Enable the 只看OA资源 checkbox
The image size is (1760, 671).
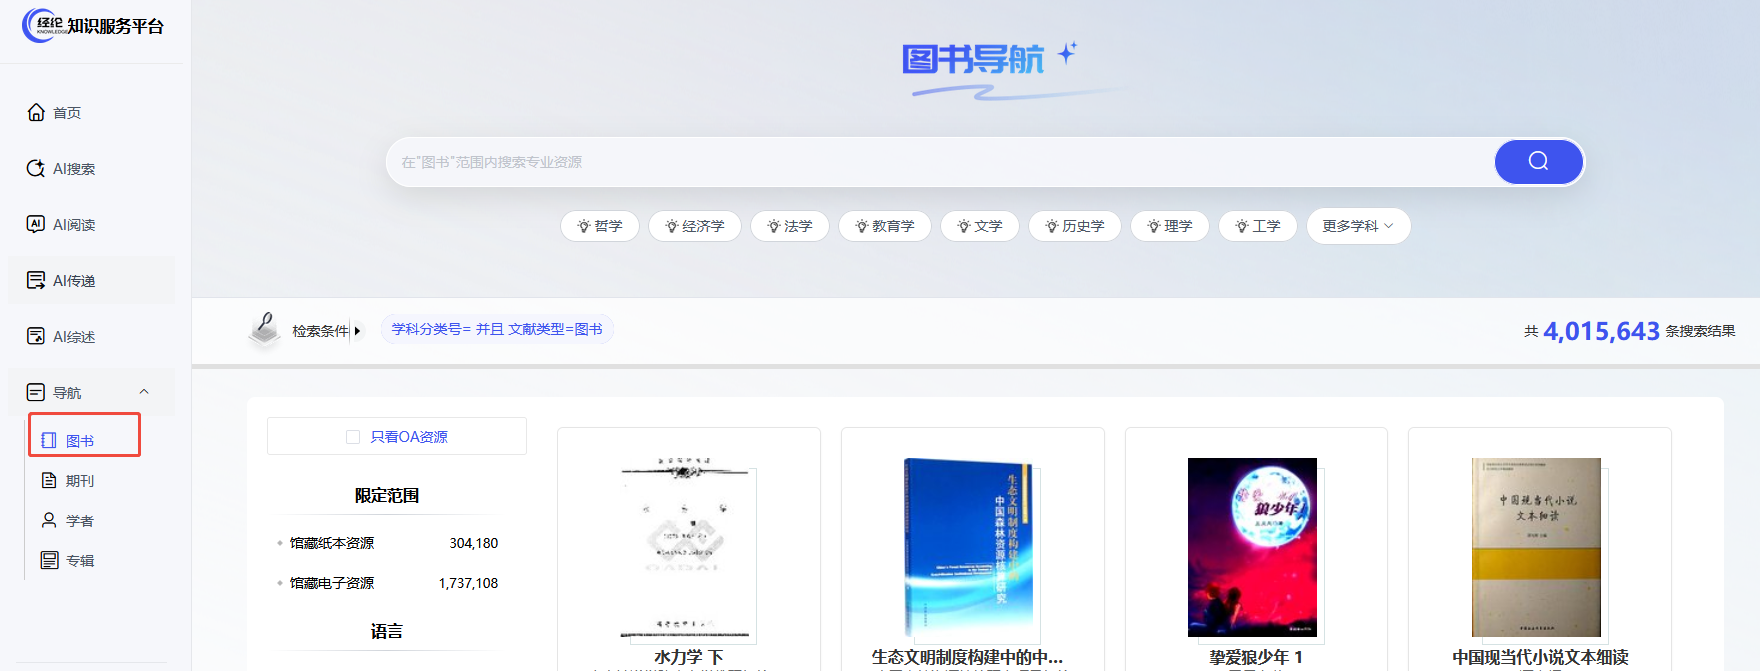point(353,437)
